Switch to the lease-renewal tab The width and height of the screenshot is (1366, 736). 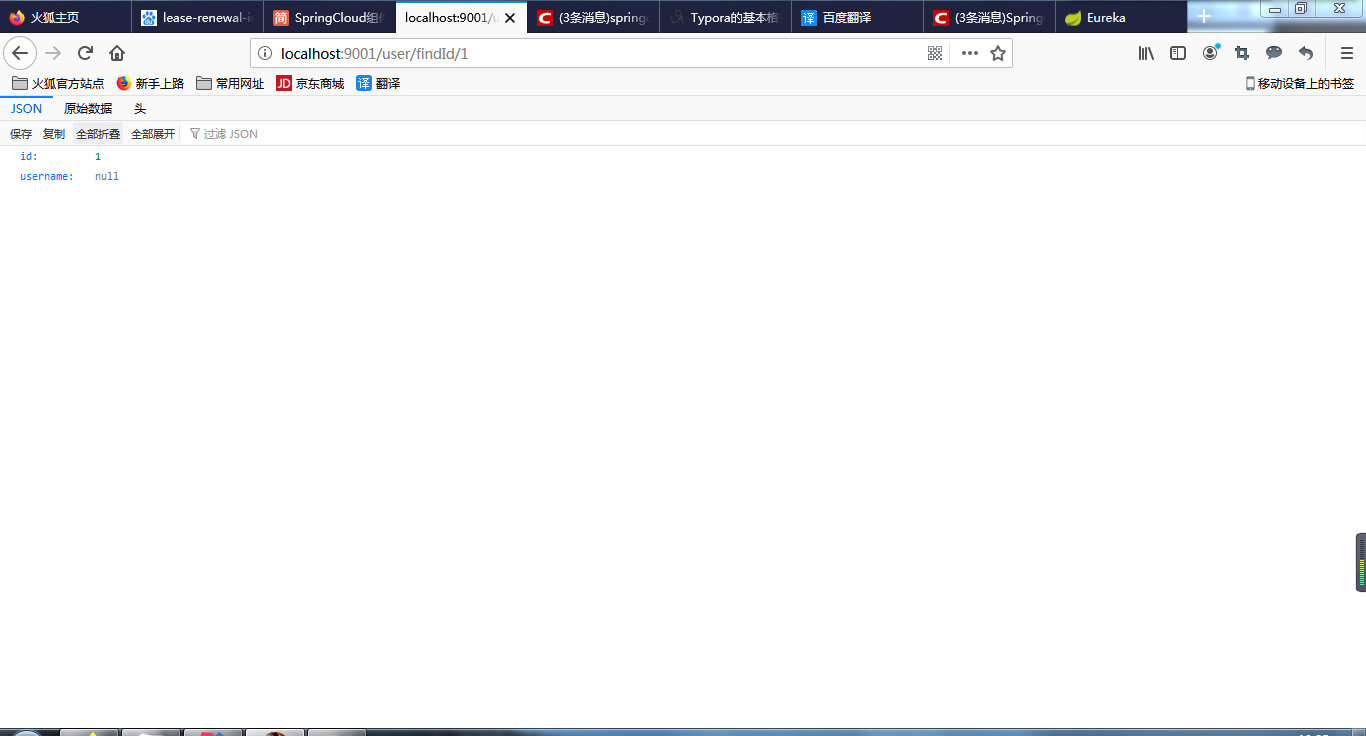(198, 17)
